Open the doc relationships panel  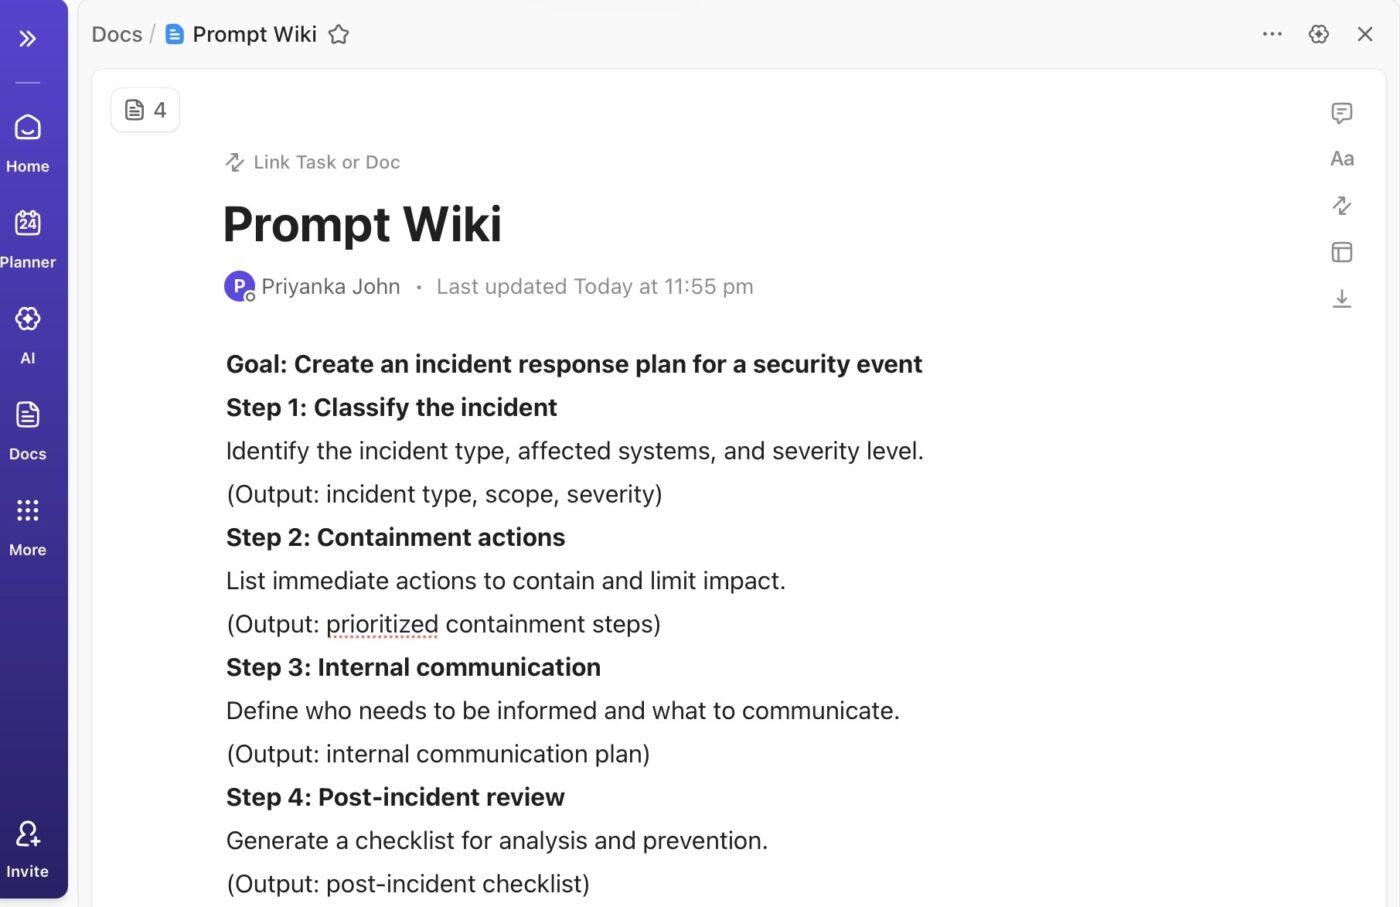pyautogui.click(x=1341, y=205)
